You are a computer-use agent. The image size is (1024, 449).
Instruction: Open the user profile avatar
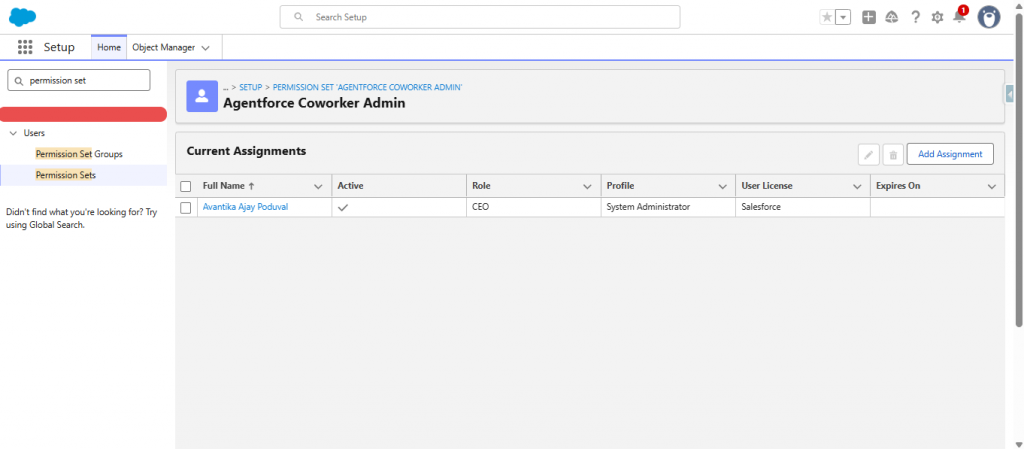pyautogui.click(x=989, y=17)
